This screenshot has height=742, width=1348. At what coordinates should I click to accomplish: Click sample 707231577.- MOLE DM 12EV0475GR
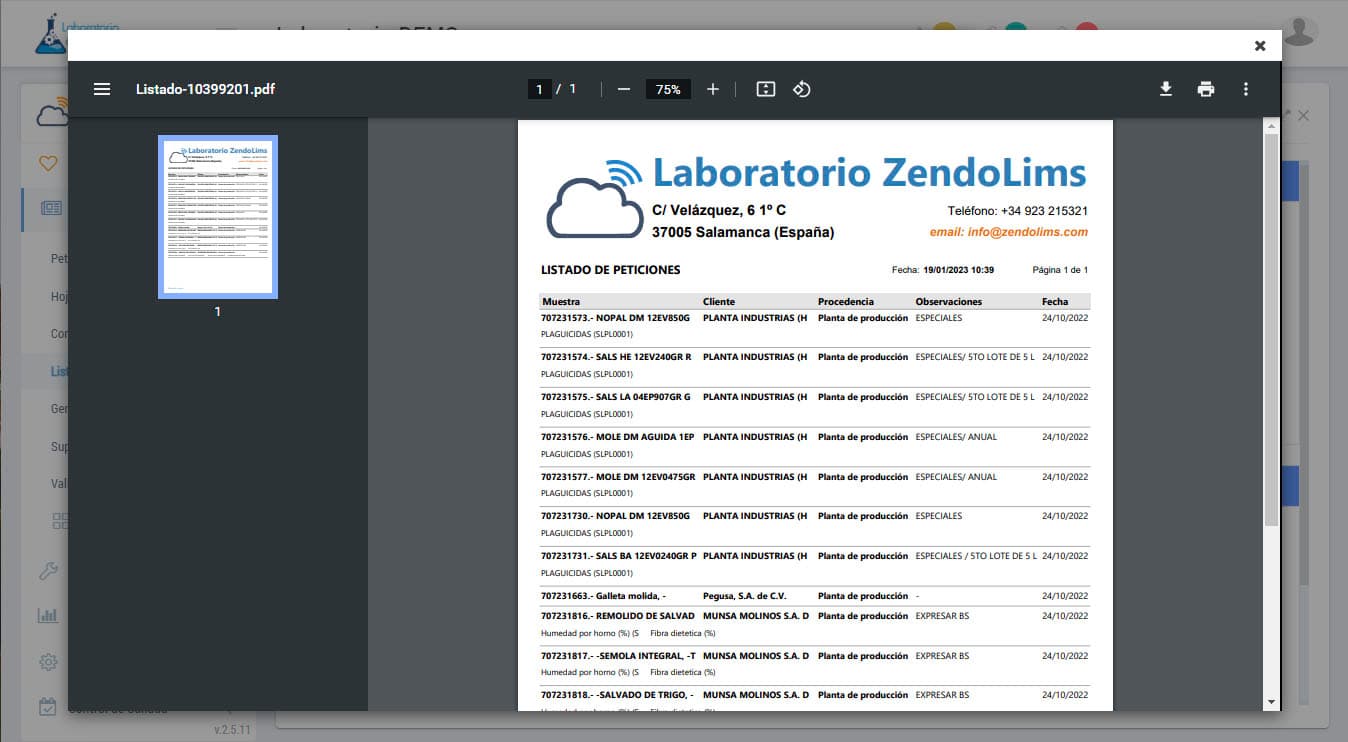click(618, 477)
